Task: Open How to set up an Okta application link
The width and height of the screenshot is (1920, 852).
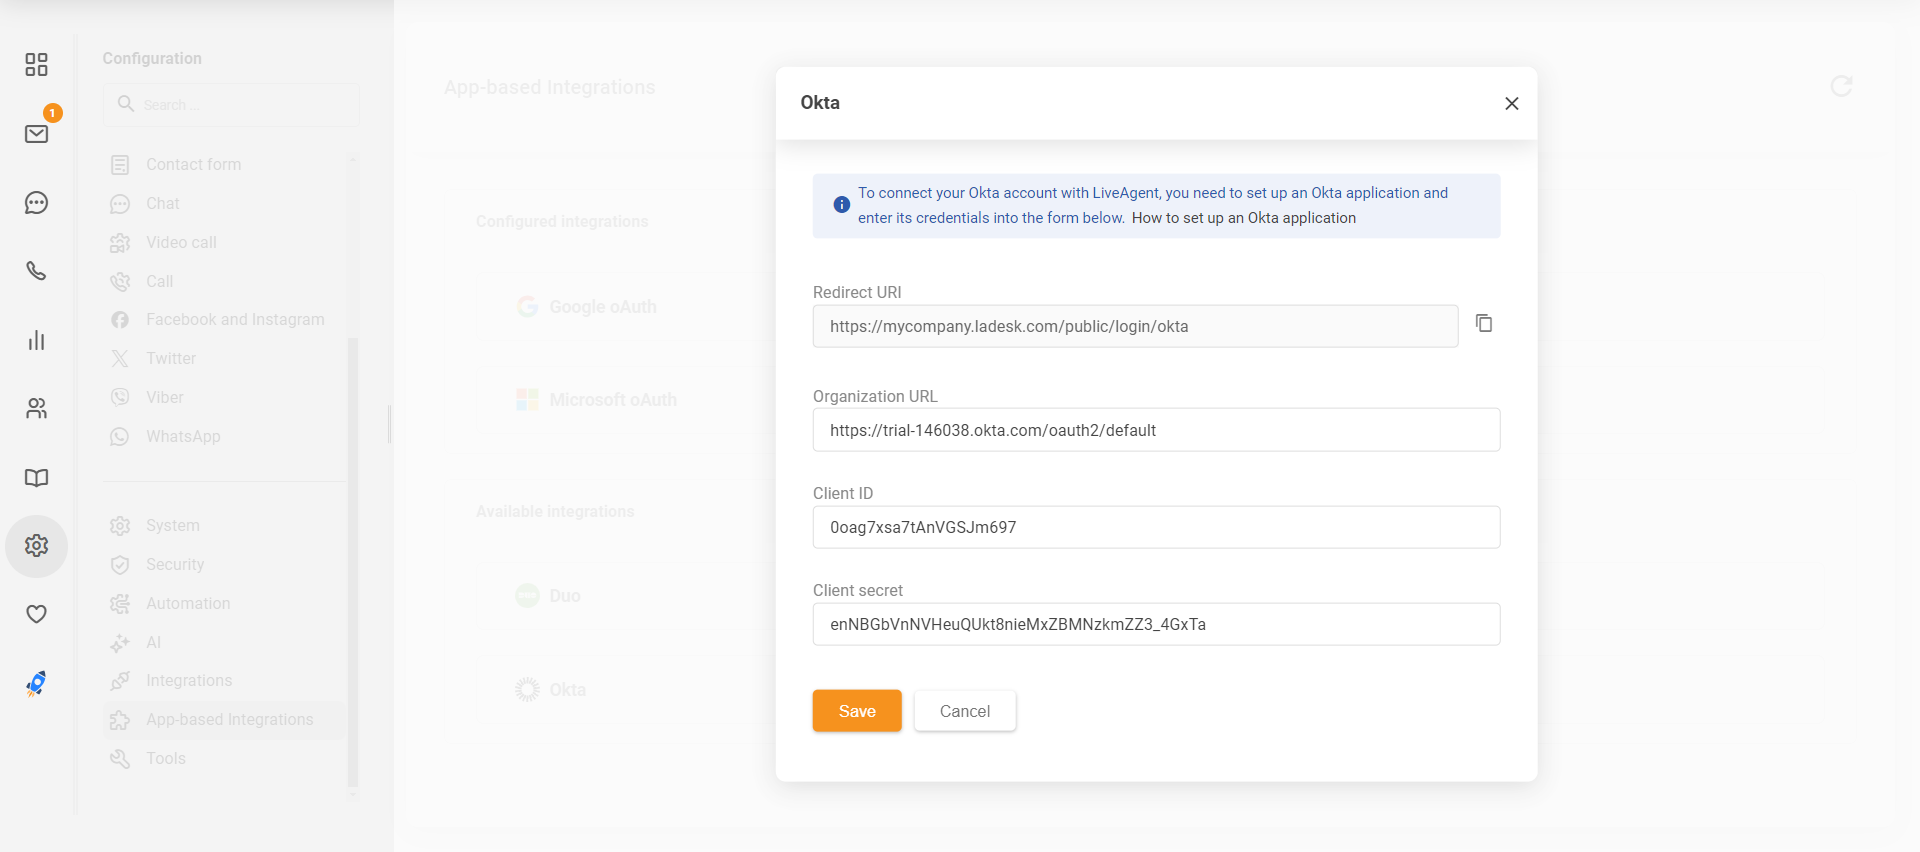Action: [1243, 218]
